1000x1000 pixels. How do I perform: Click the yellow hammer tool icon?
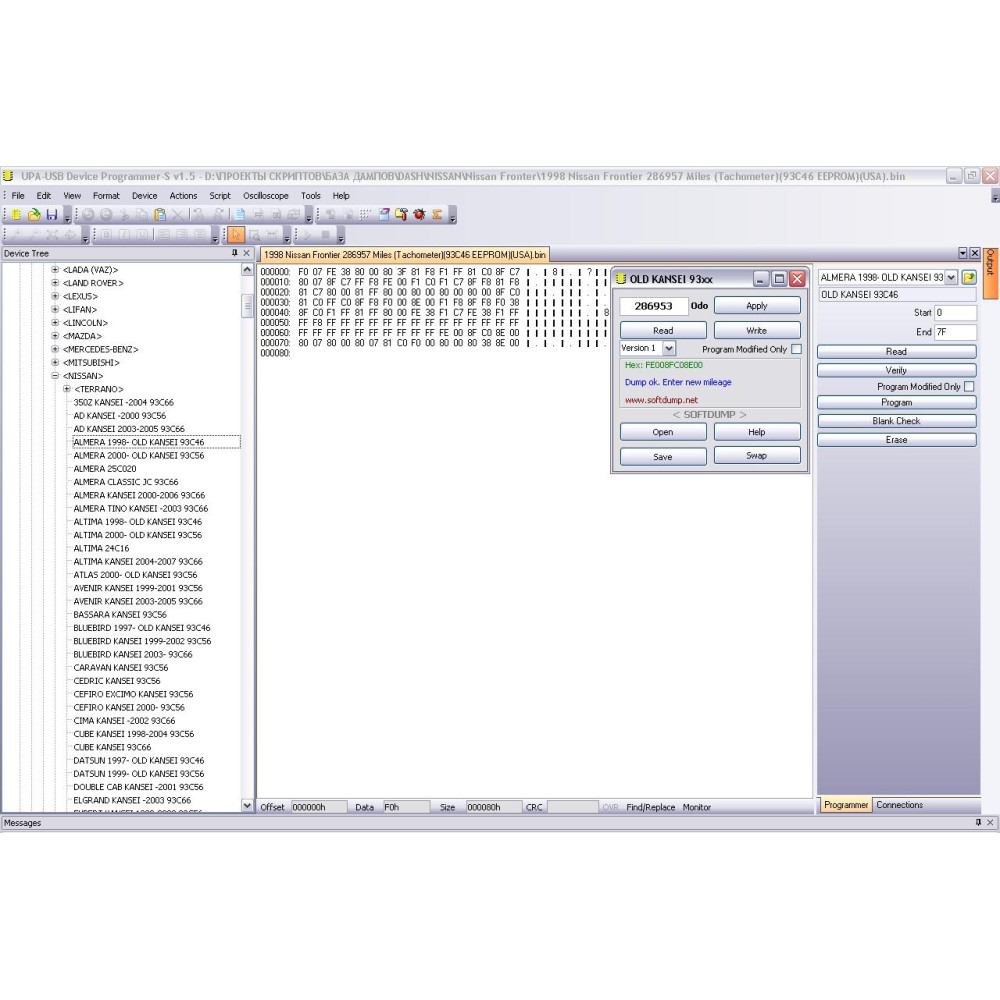click(401, 215)
